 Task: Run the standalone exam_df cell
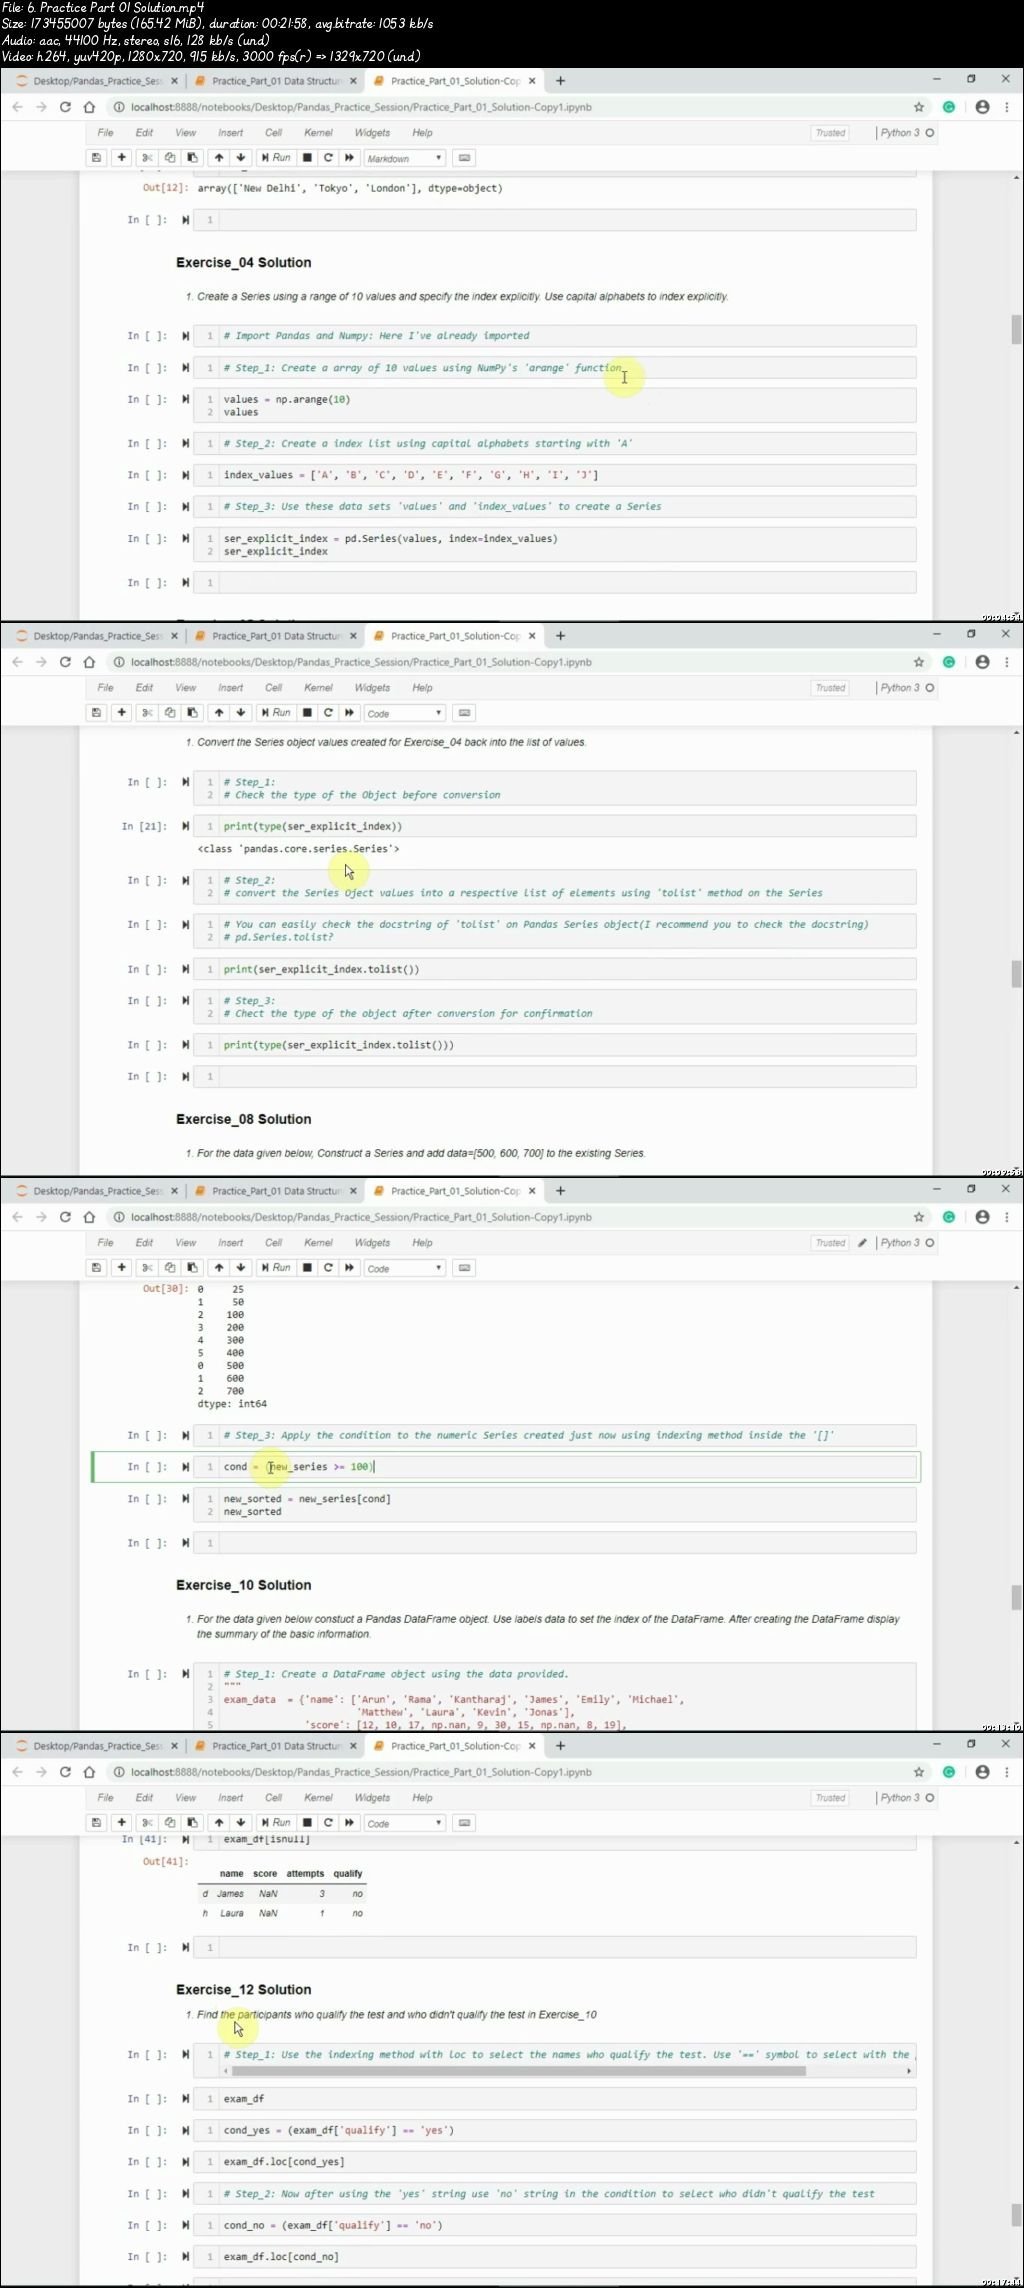[x=186, y=2098]
